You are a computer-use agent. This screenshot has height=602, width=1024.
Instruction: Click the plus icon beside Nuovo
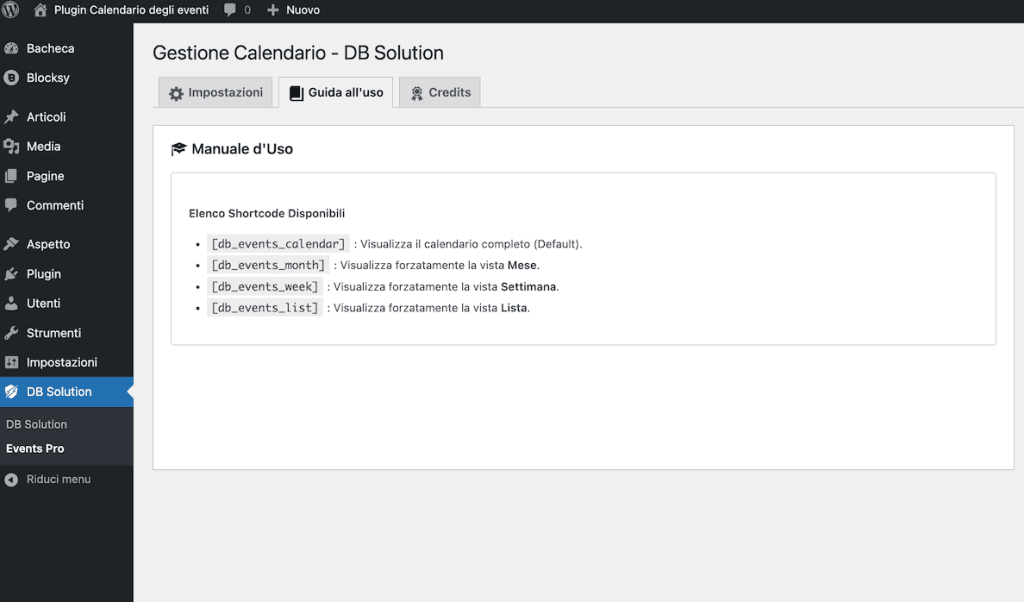click(x=273, y=10)
